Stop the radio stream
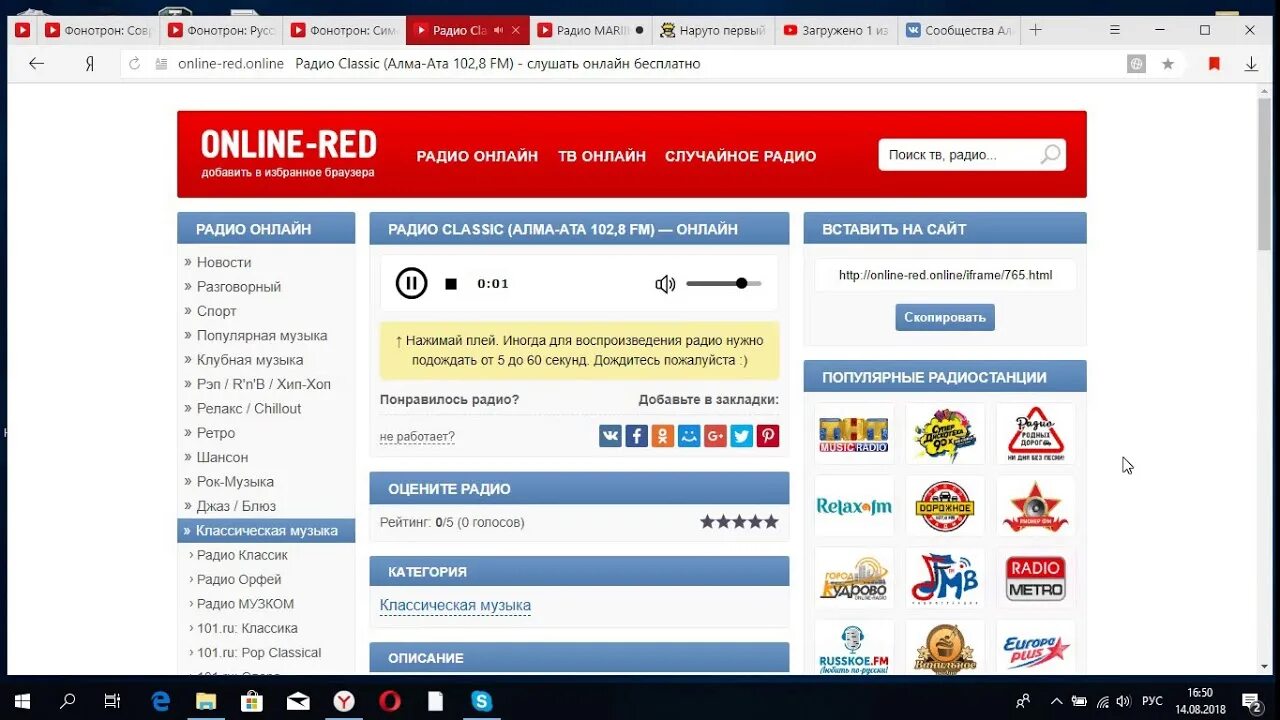Image resolution: width=1280 pixels, height=720 pixels. (x=451, y=284)
